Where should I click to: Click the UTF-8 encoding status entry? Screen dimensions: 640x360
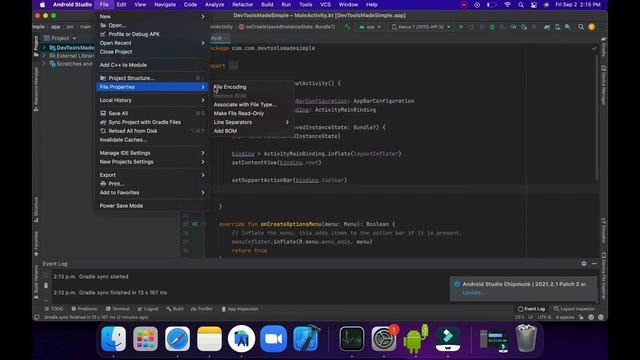click(544, 317)
